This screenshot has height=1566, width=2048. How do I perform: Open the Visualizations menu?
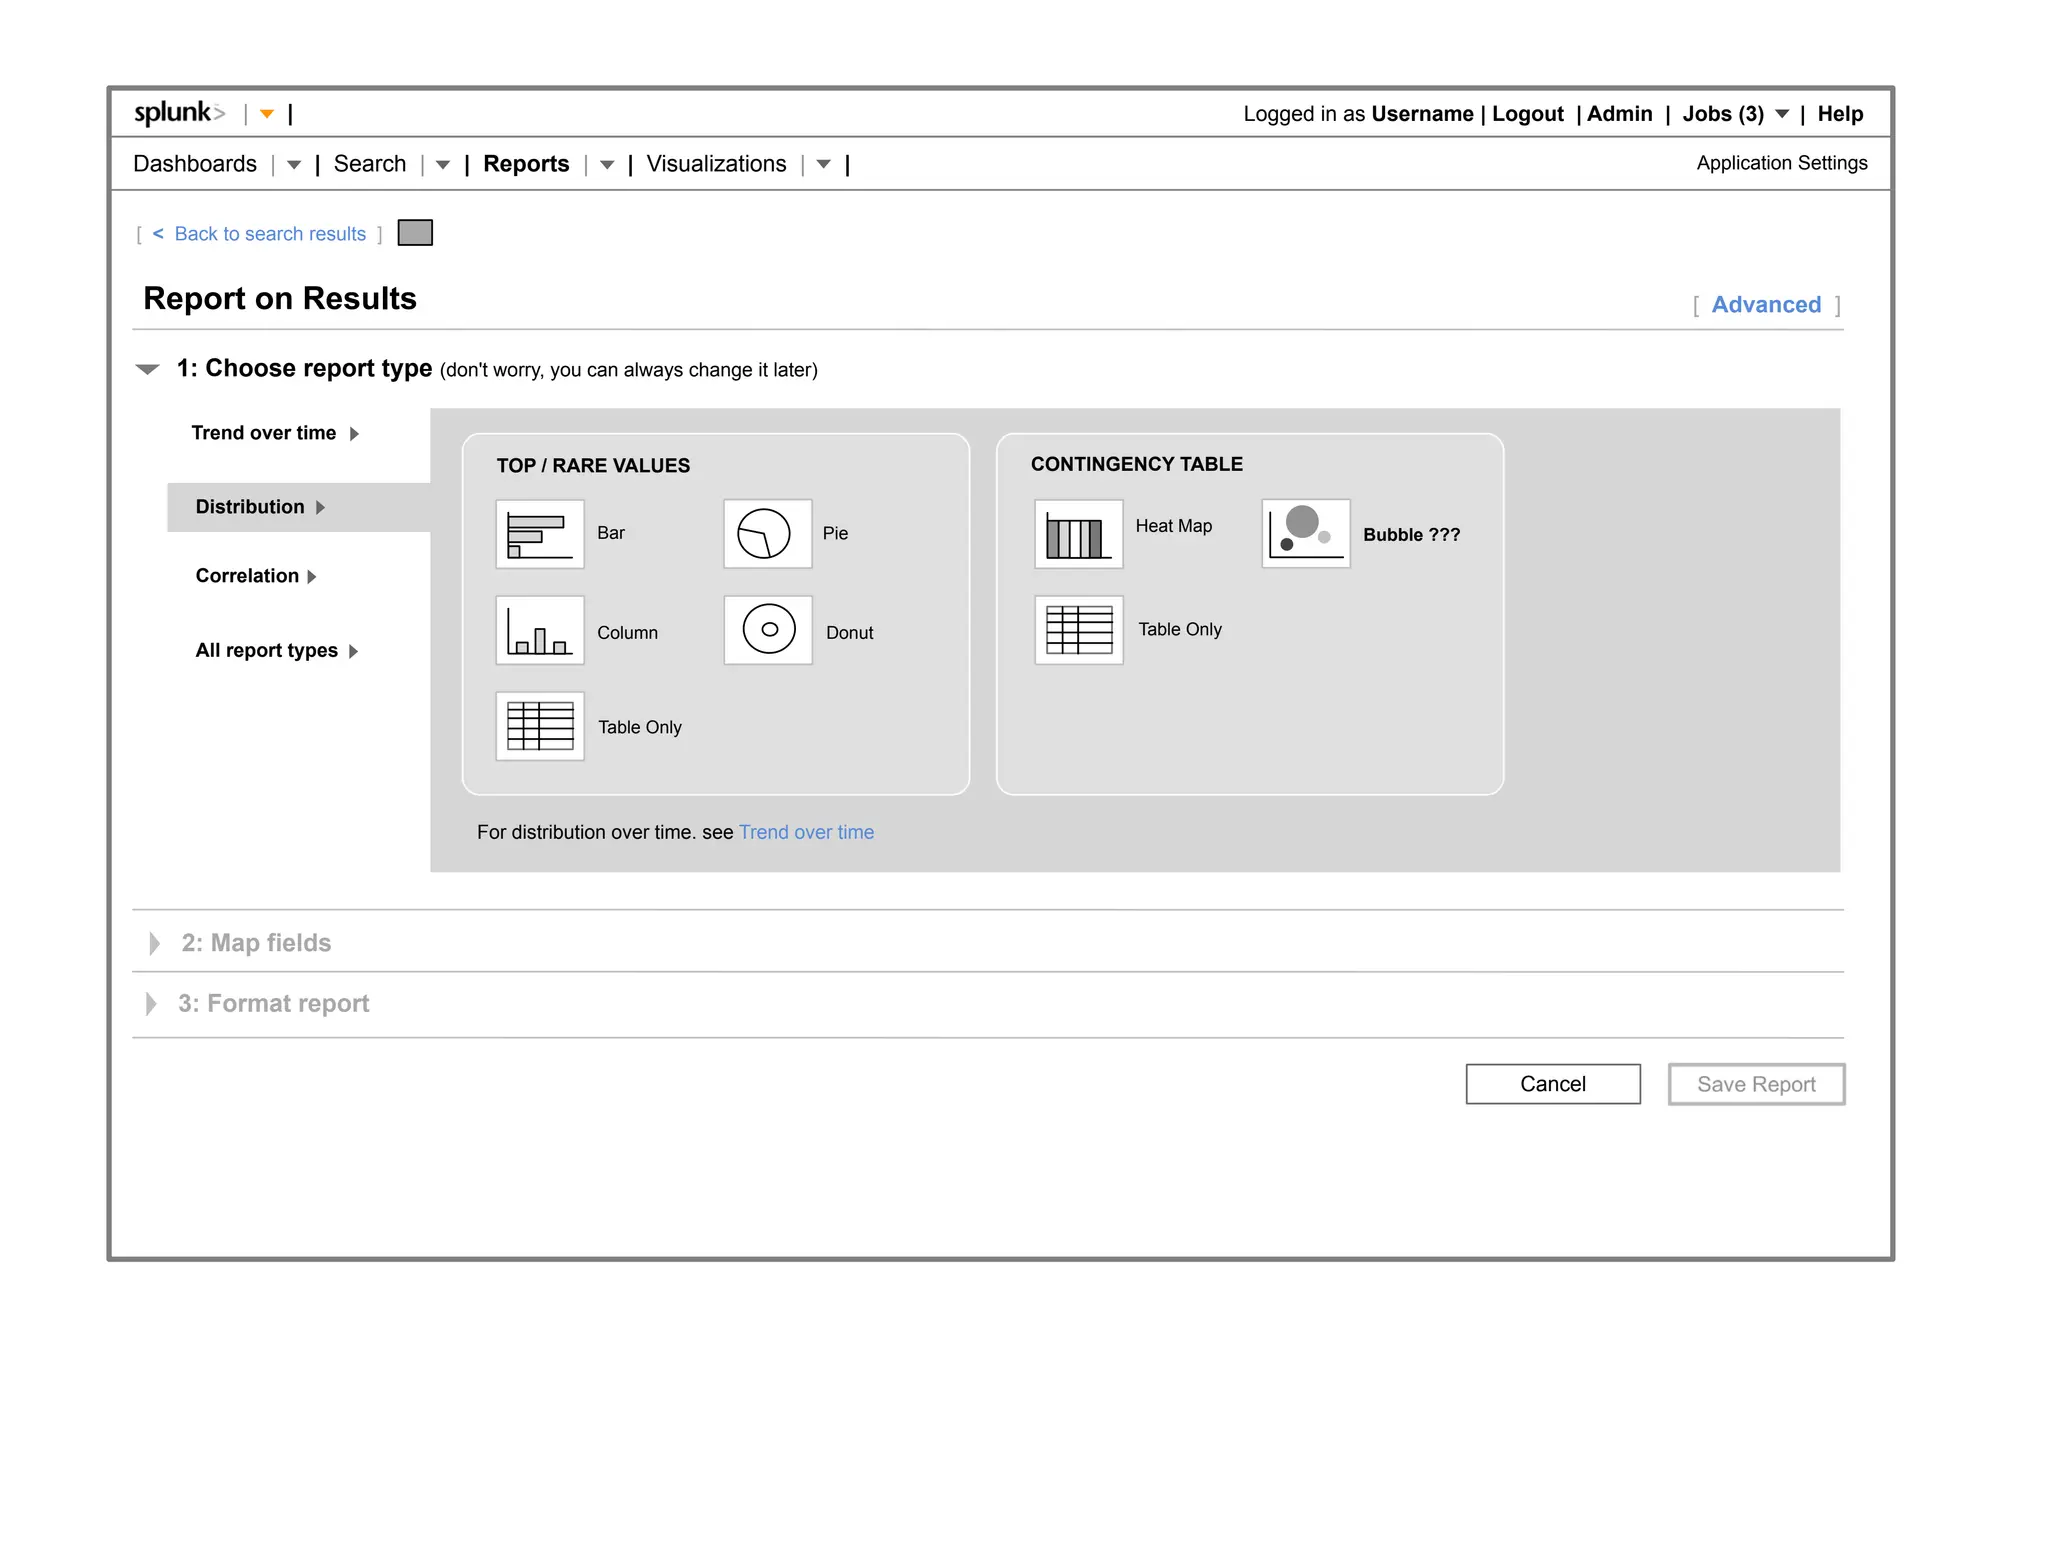coord(716,164)
